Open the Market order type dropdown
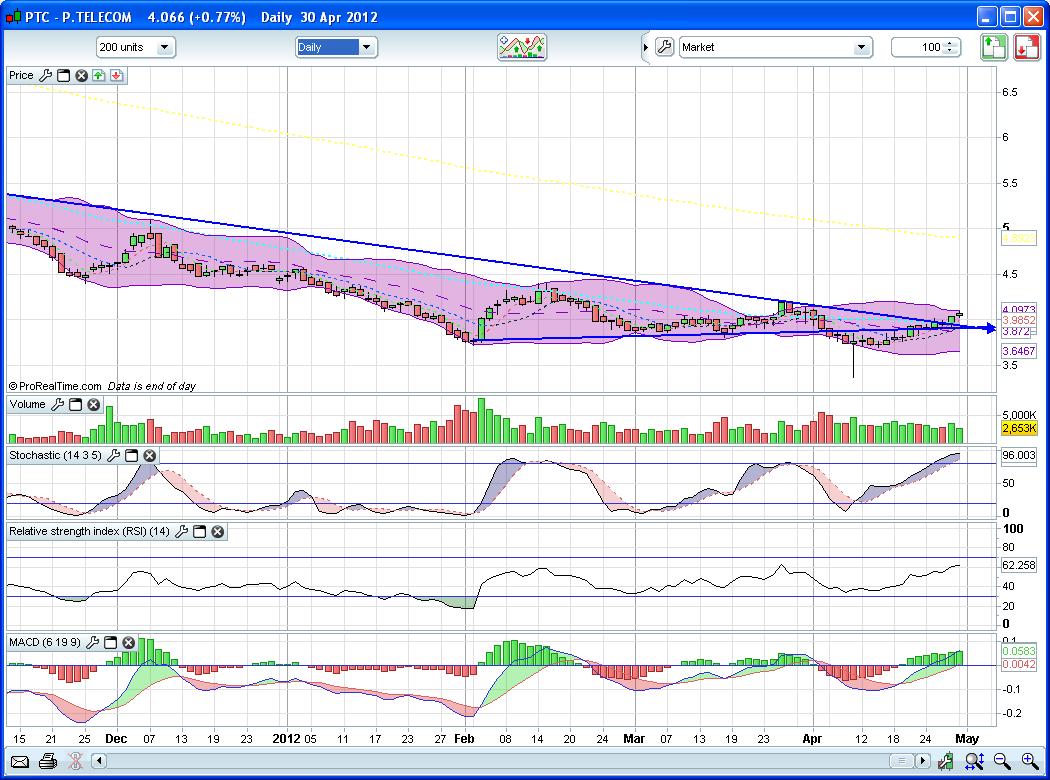Viewport: 1050px width, 780px height. tap(775, 48)
